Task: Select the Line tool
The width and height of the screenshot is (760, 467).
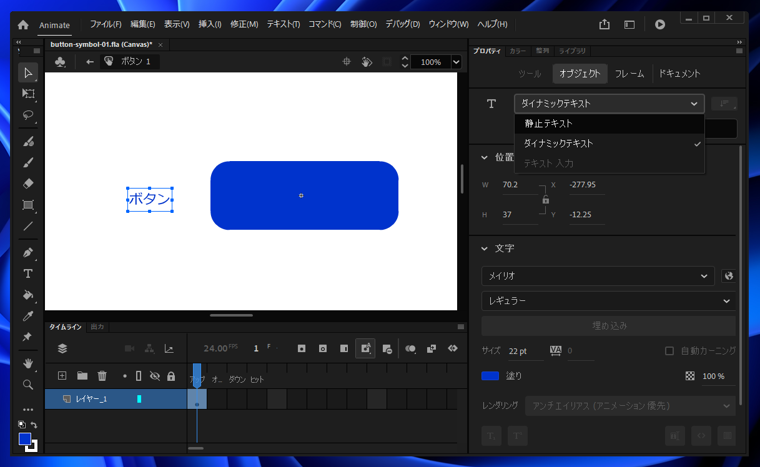Action: [28, 226]
